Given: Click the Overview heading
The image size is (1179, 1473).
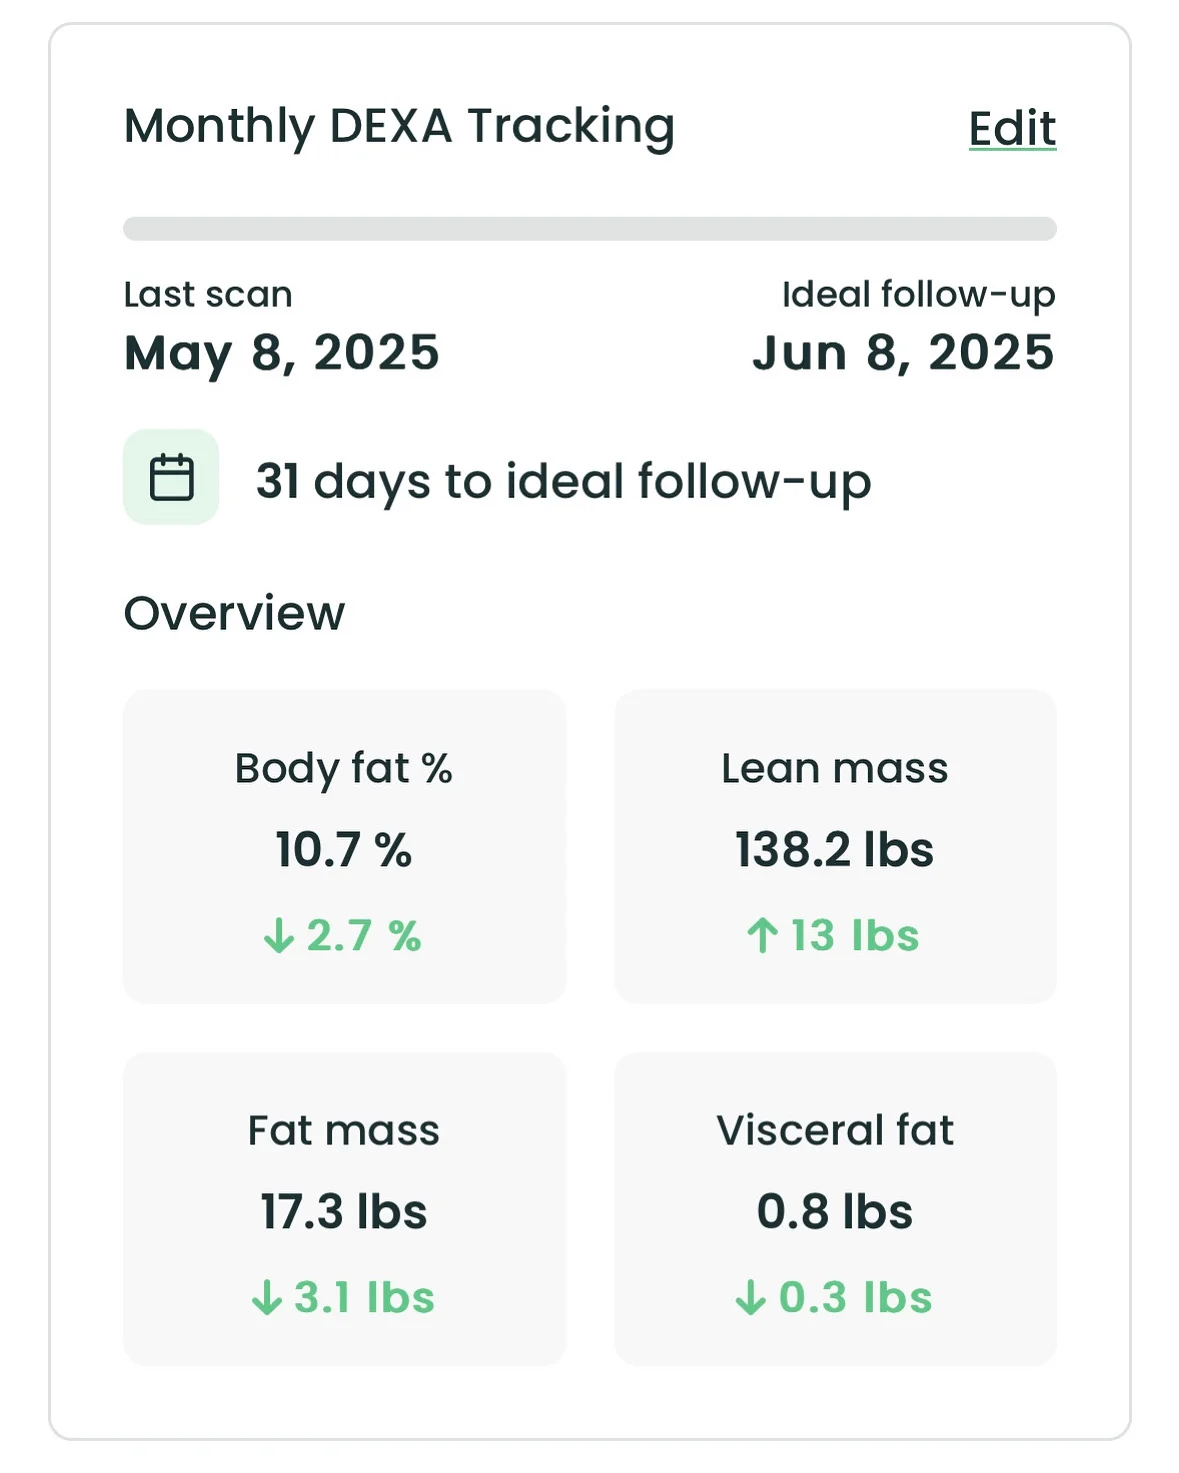Looking at the screenshot, I should (x=234, y=613).
